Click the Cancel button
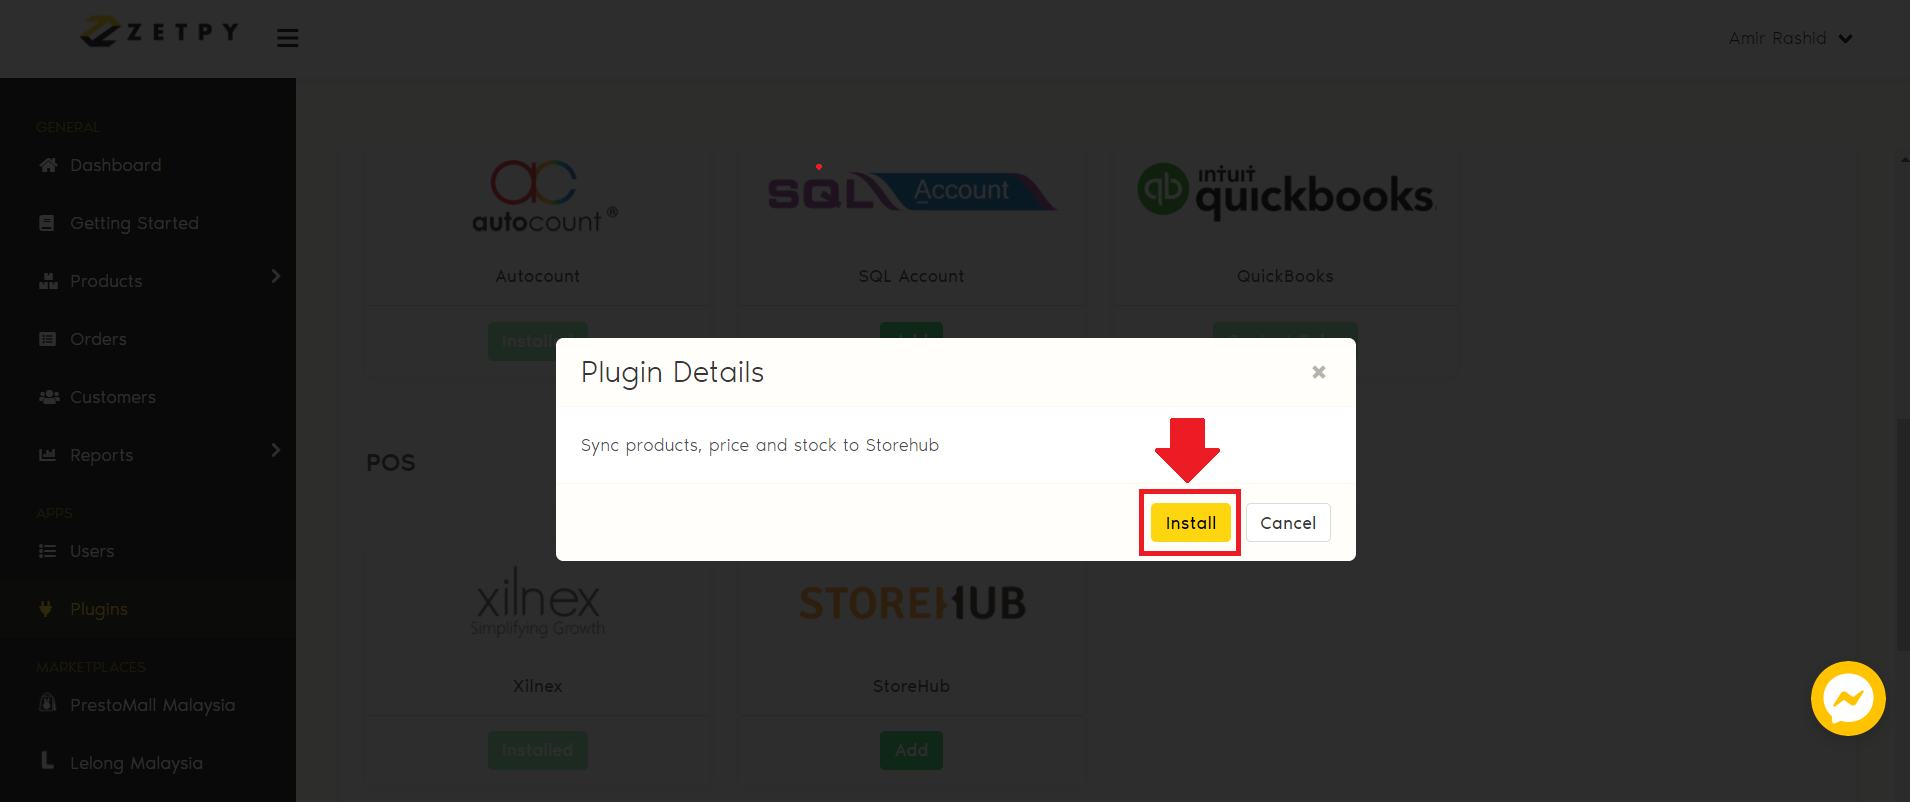 point(1288,523)
